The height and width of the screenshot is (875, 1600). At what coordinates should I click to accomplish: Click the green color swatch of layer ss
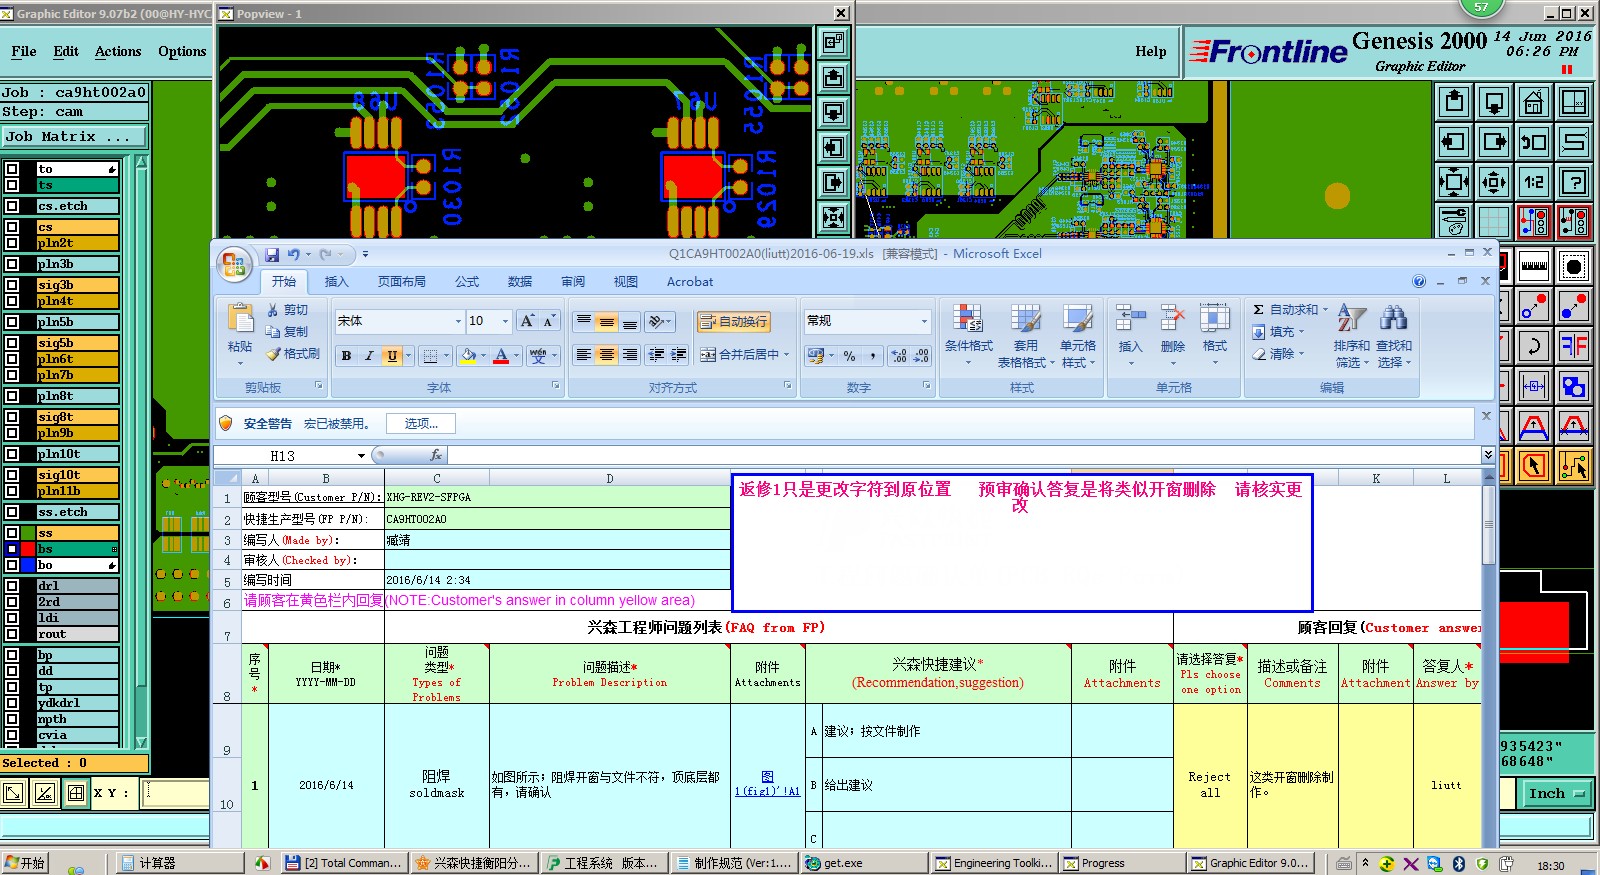pos(28,533)
